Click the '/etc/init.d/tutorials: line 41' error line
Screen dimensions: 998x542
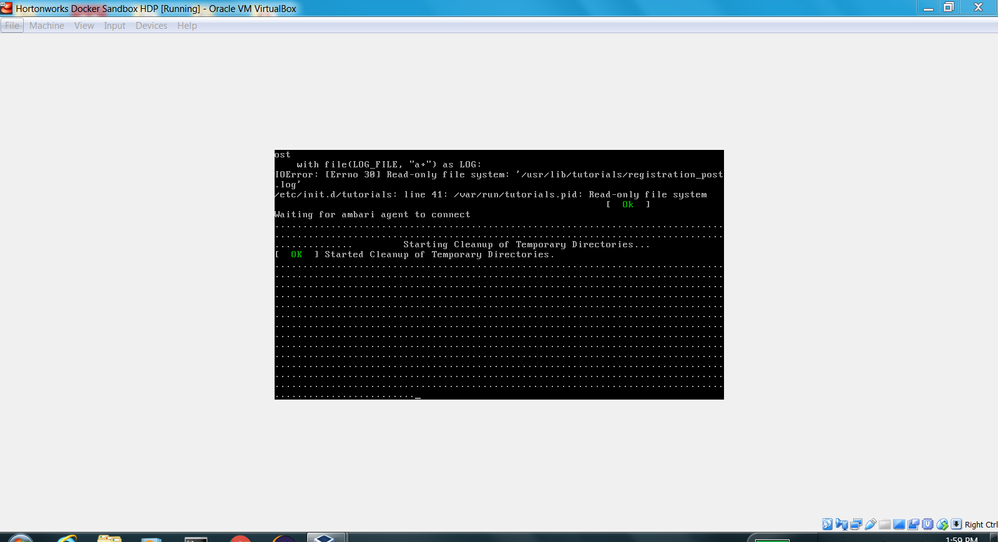click(x=491, y=195)
